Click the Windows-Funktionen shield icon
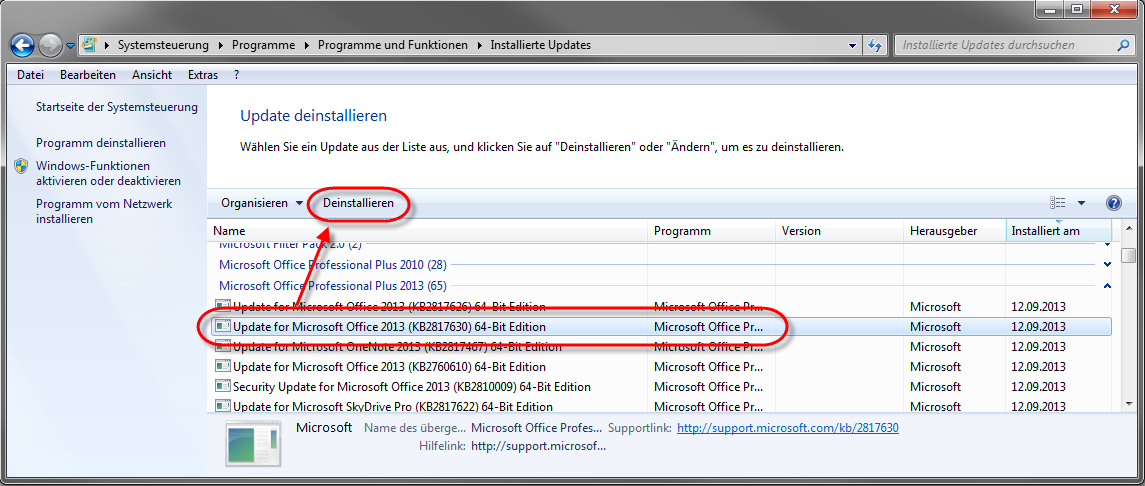The height and width of the screenshot is (486, 1145). click(x=21, y=166)
